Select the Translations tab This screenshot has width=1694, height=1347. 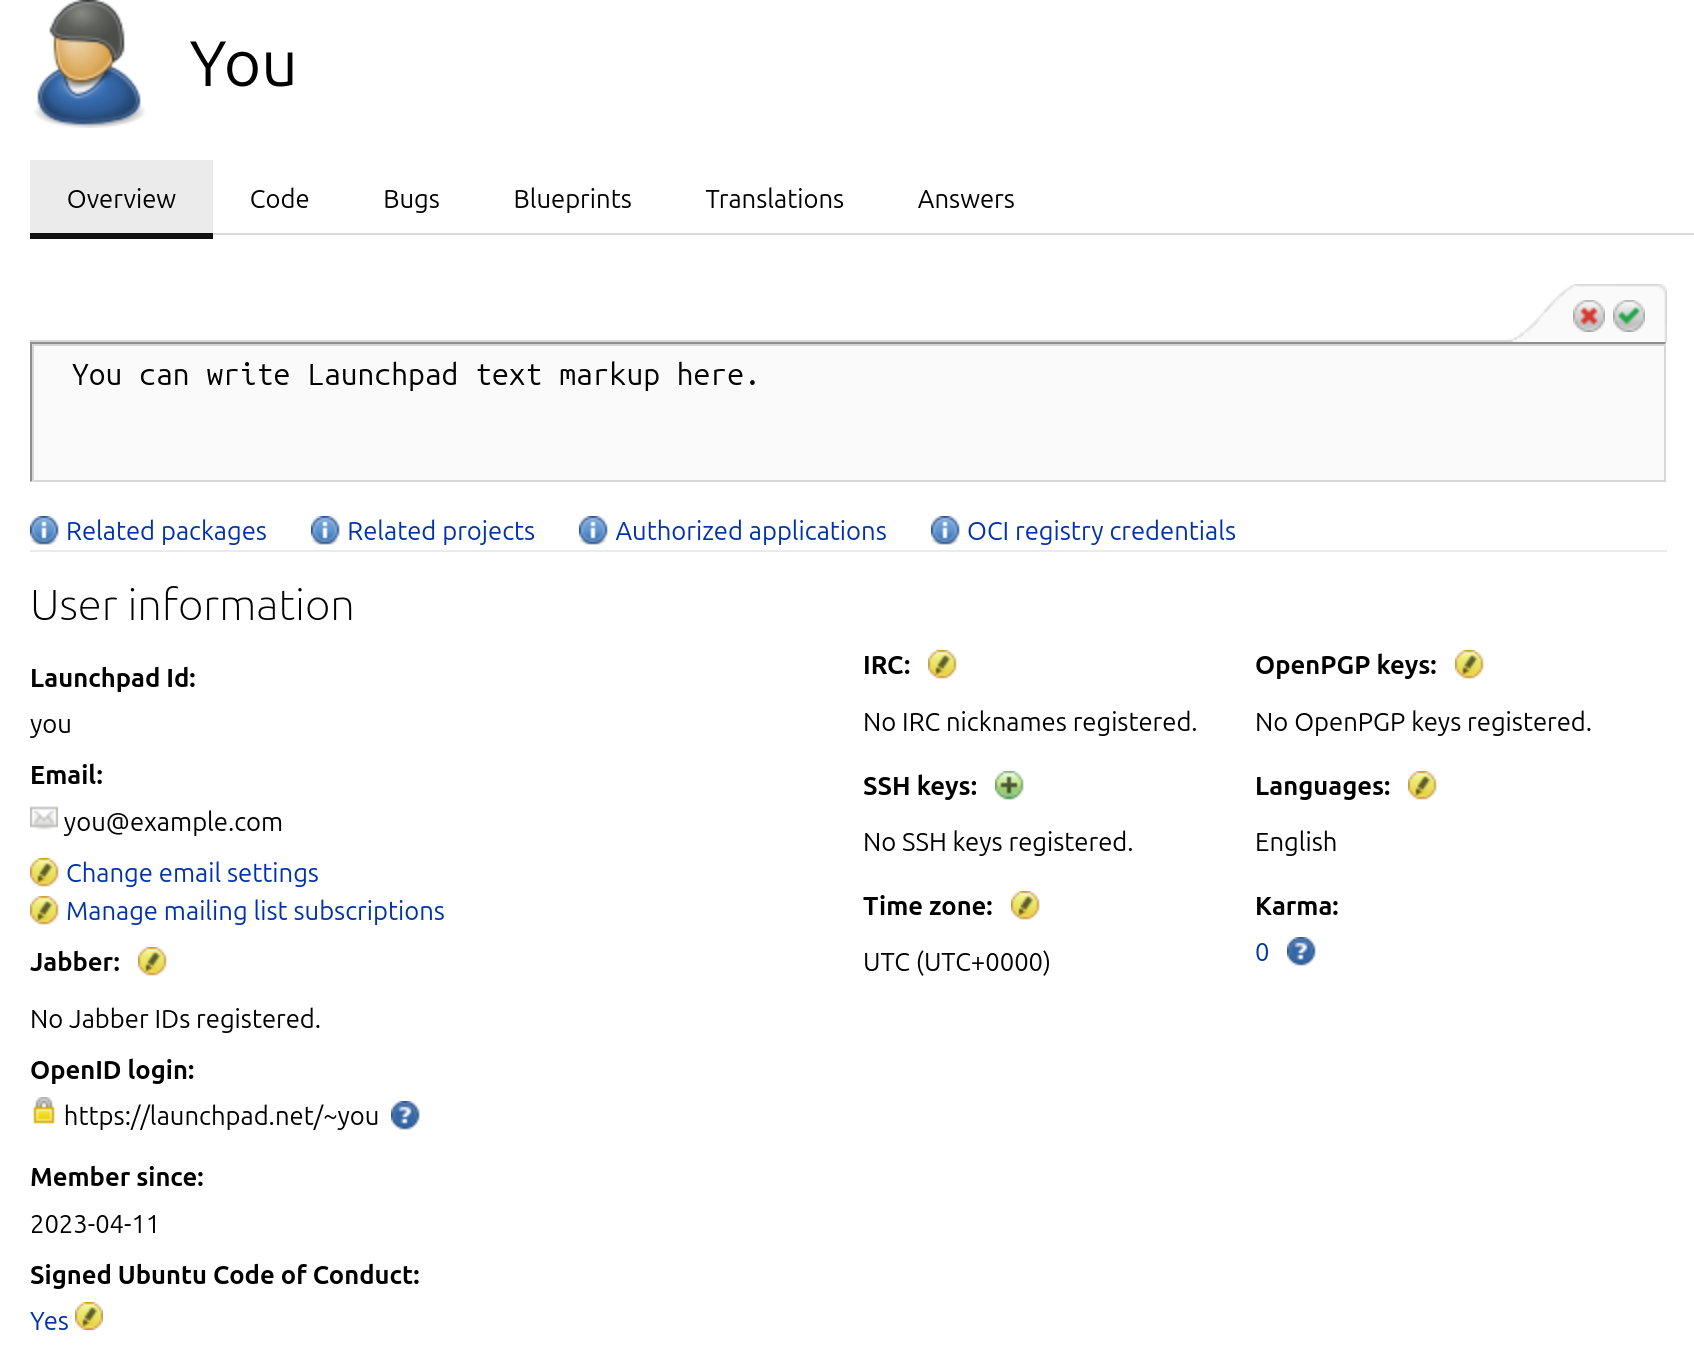[774, 199]
